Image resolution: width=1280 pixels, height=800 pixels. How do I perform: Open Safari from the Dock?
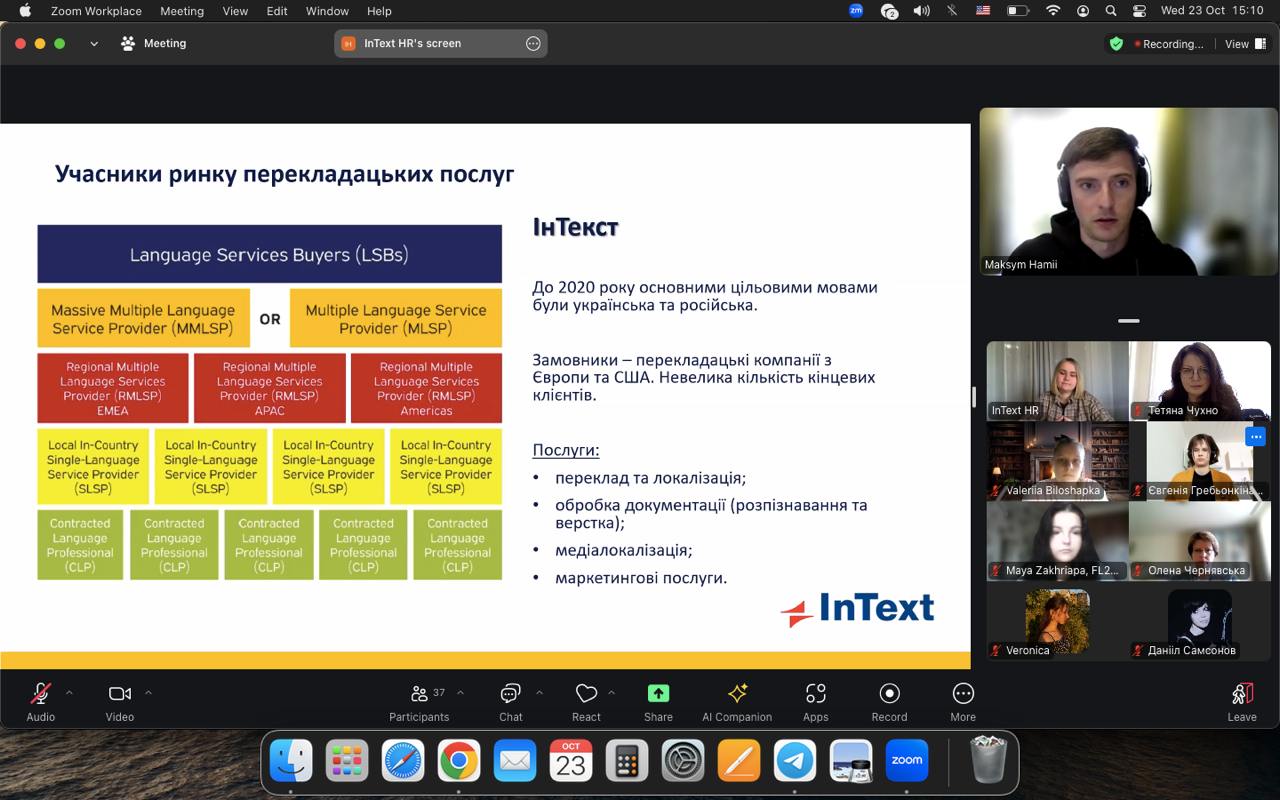tap(403, 762)
